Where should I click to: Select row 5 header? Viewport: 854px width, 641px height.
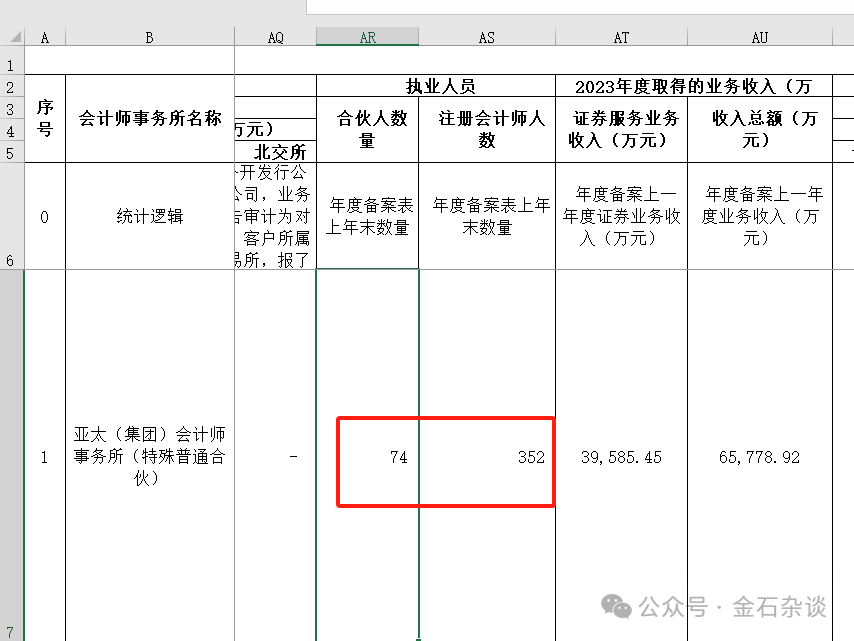tap(11, 152)
